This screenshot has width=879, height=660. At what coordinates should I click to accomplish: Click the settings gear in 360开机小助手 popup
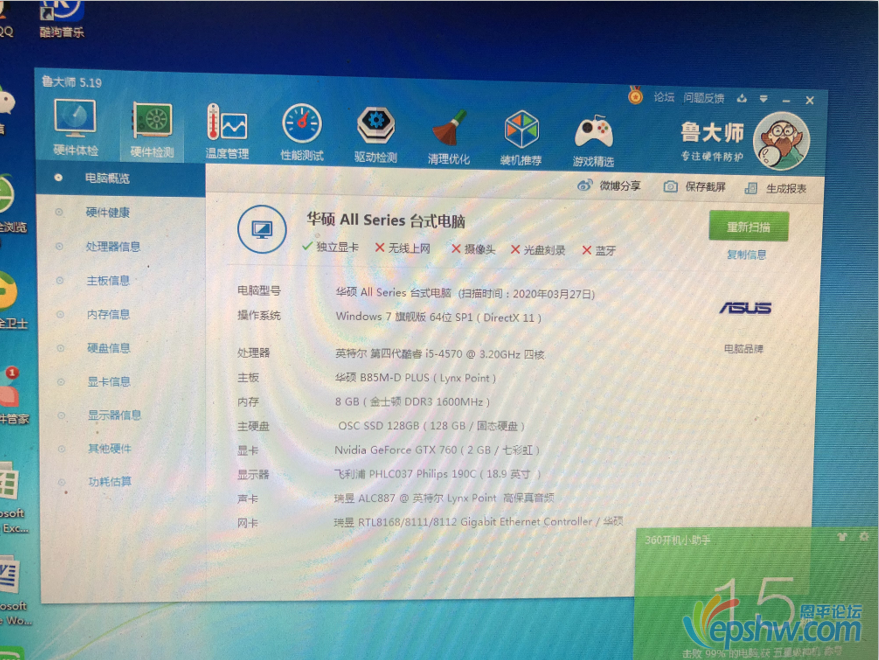point(864,537)
